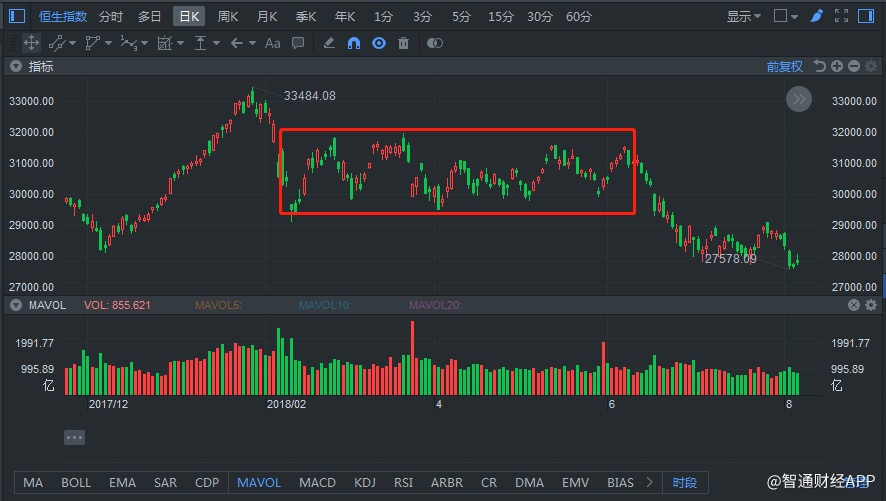
Task: Click the blue paintbrush drawing icon
Action: (817, 16)
